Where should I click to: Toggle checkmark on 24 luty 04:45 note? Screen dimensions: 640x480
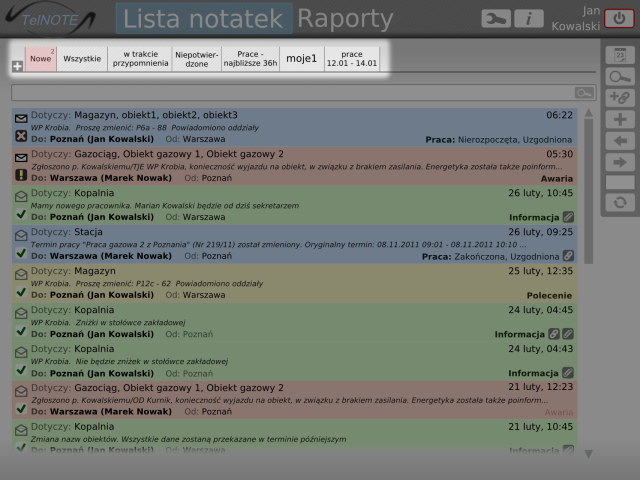click(21, 331)
